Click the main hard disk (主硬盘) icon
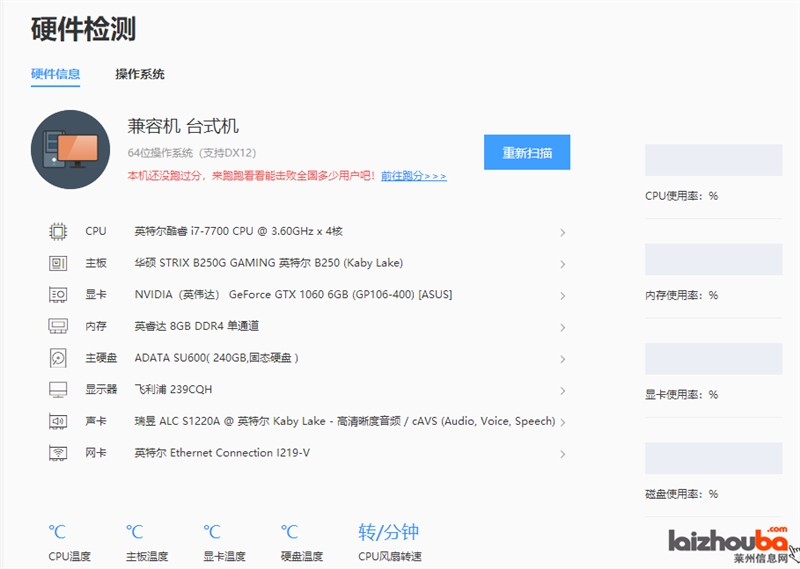The image size is (800, 569). (58, 358)
